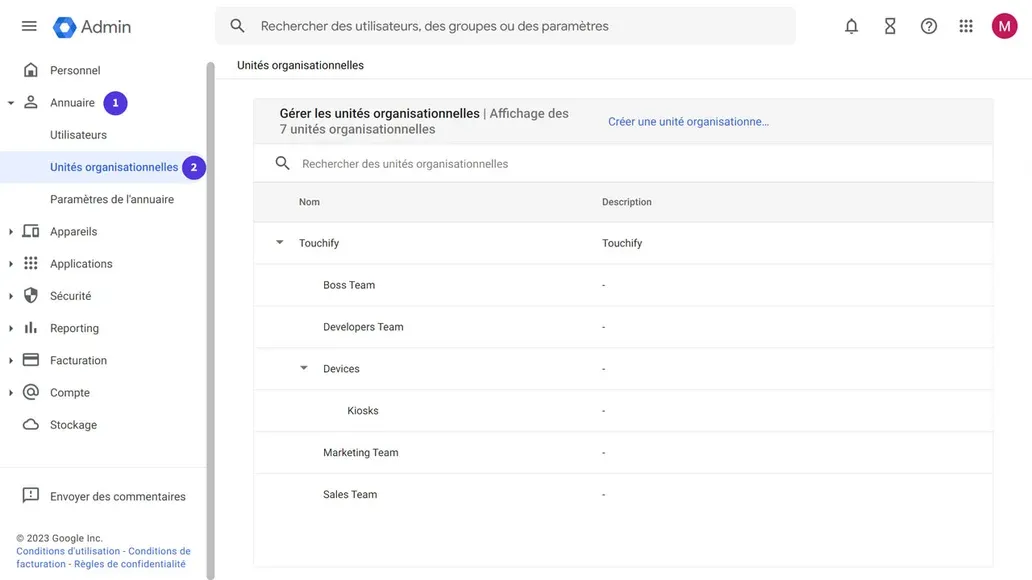The image size is (1032, 580).
Task: Click the notifications bell icon
Action: click(851, 25)
